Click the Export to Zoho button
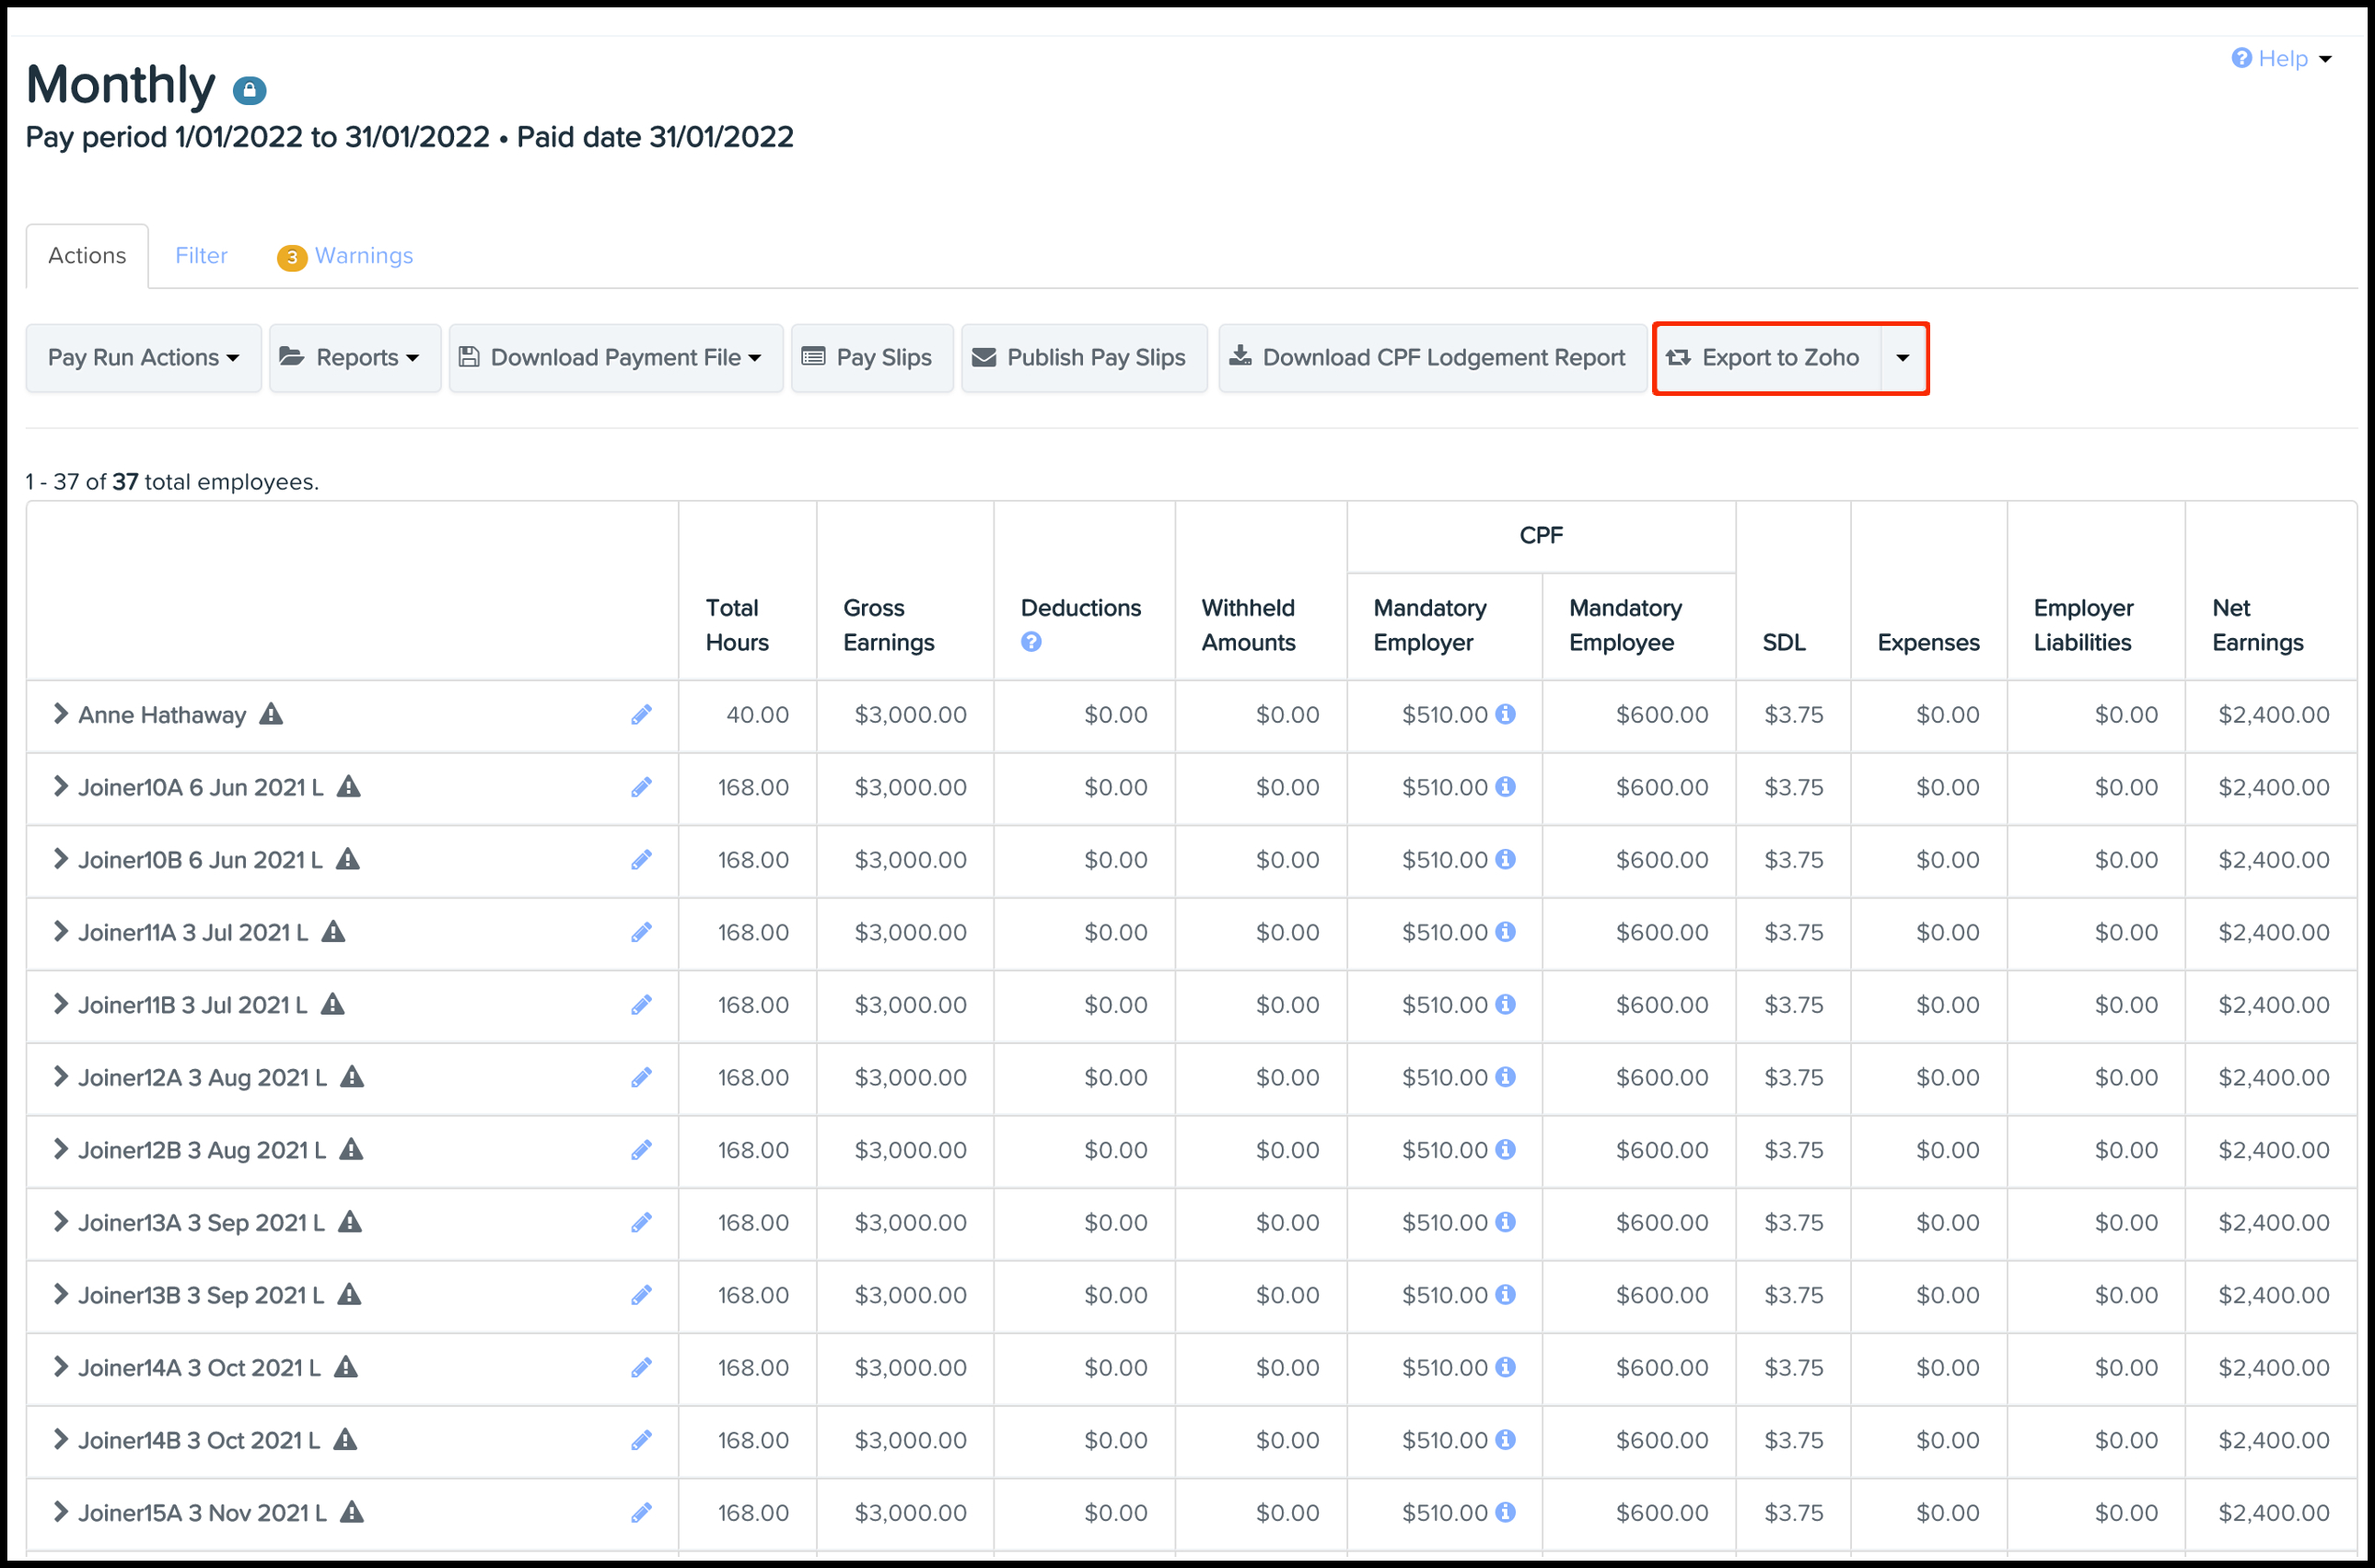Image resolution: width=2375 pixels, height=1568 pixels. tap(1768, 358)
